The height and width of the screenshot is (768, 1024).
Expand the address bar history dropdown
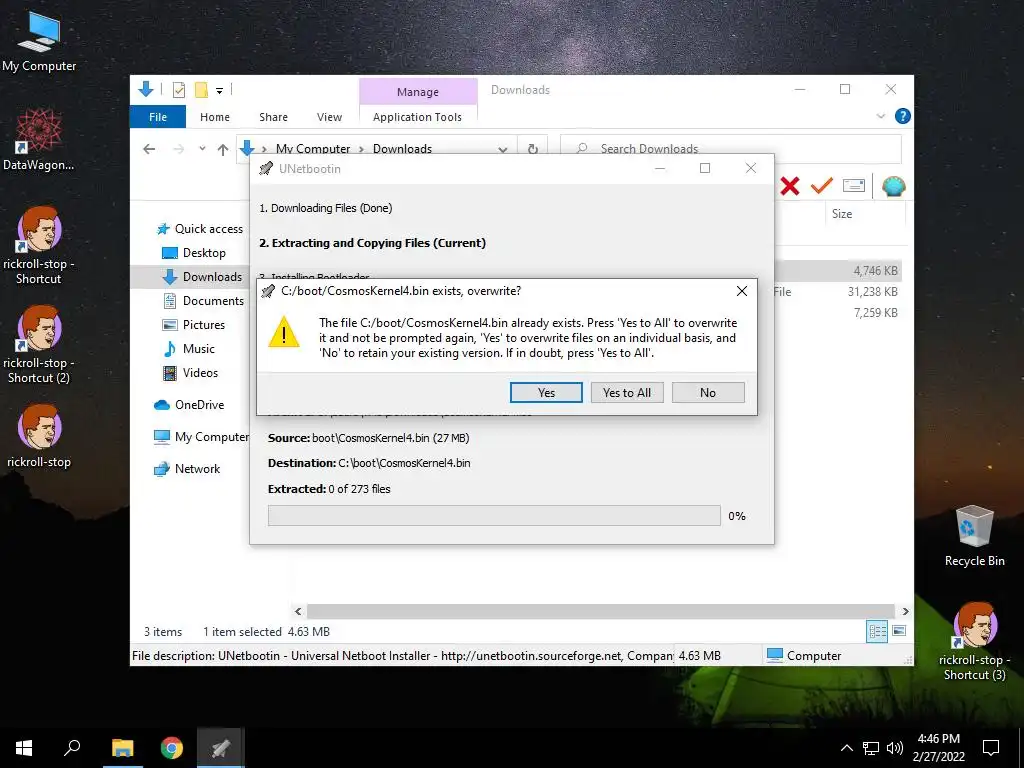(502, 150)
